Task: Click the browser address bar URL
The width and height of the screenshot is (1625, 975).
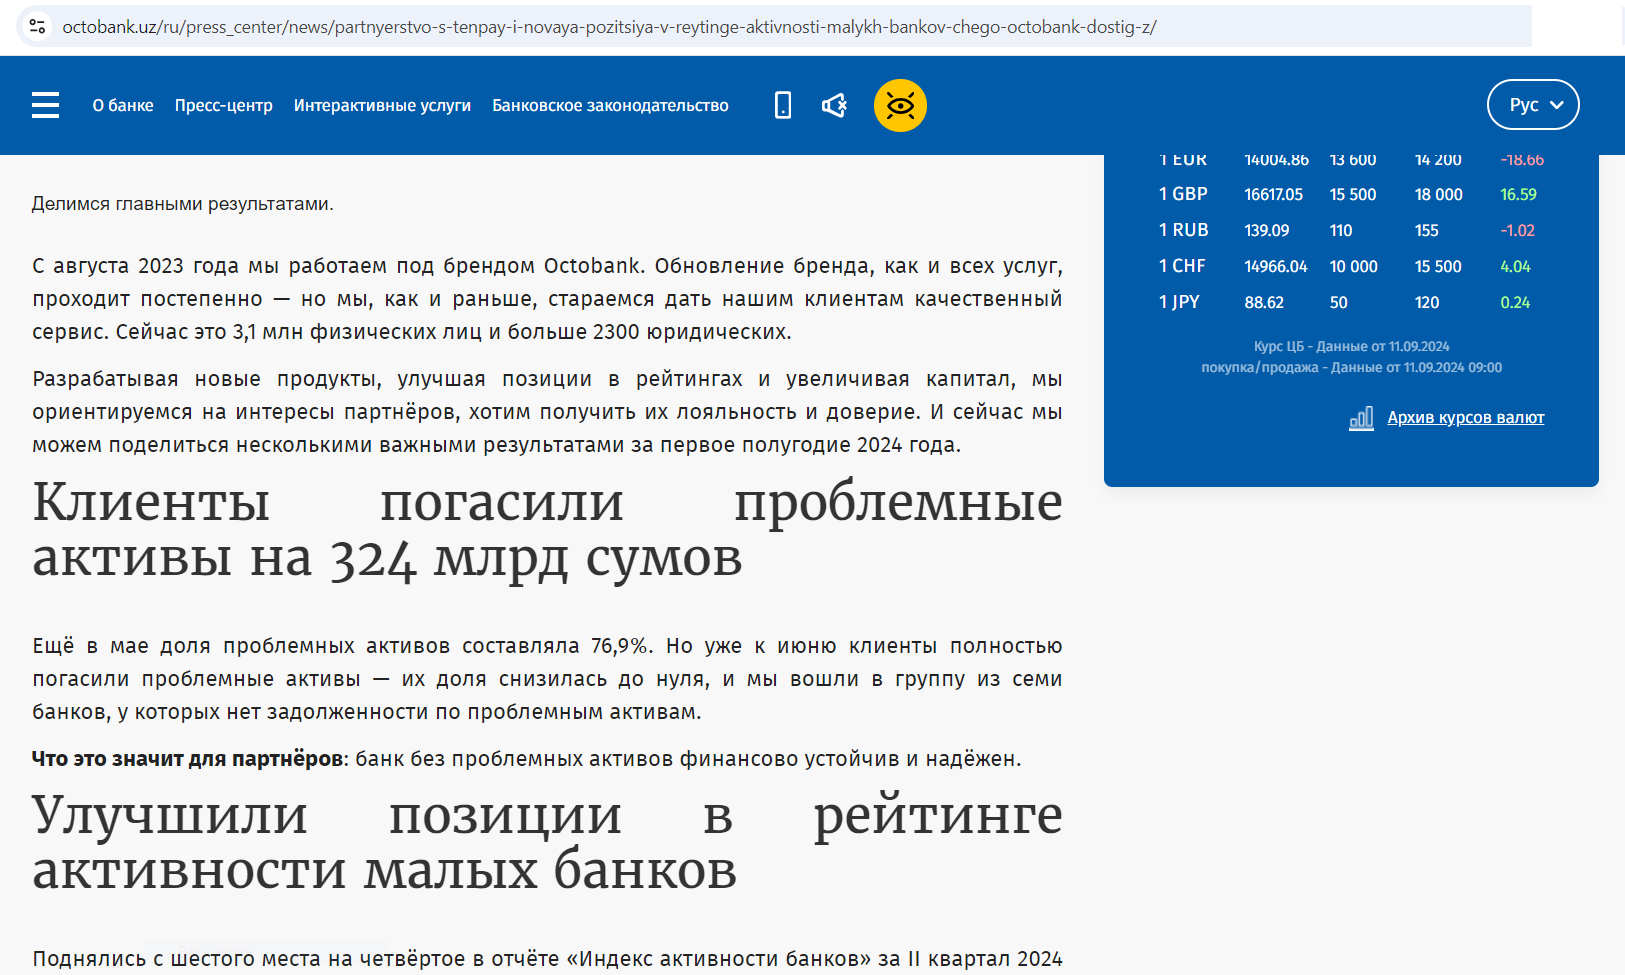Action: pos(609,27)
